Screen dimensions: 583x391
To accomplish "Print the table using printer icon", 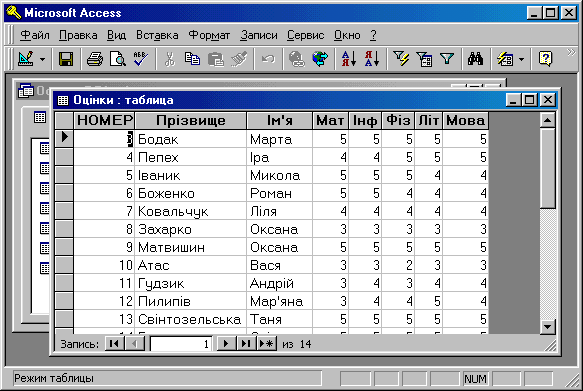I will (94, 59).
